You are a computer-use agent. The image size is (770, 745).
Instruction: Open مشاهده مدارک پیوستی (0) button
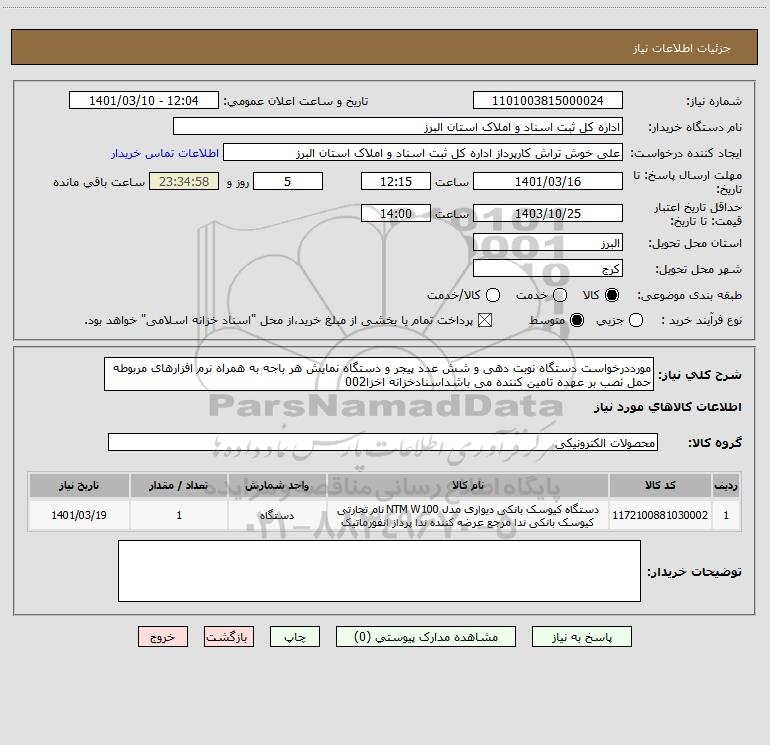[x=426, y=636]
